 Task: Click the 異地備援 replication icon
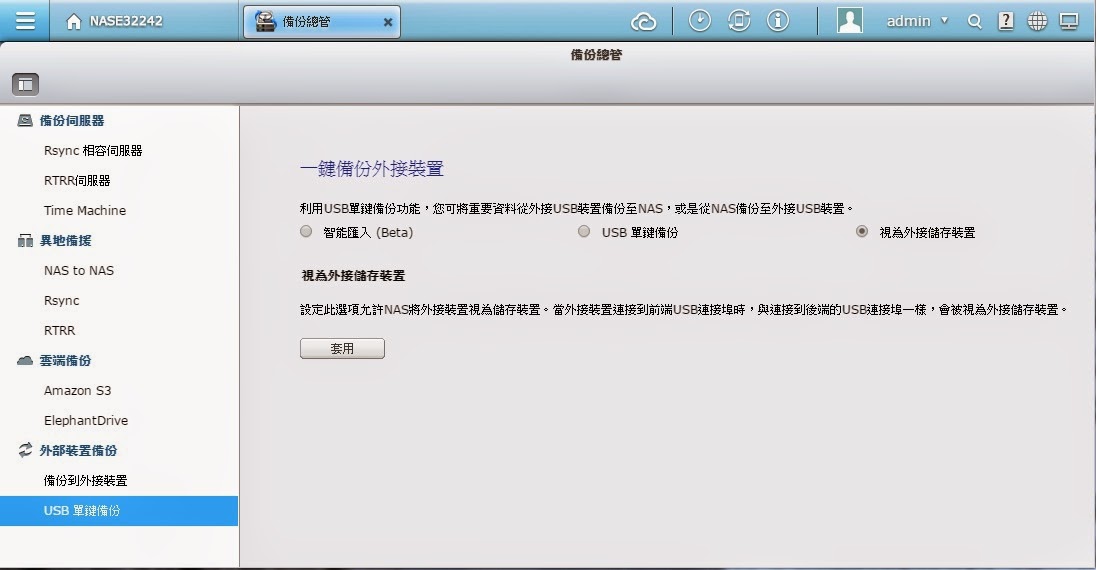point(25,241)
